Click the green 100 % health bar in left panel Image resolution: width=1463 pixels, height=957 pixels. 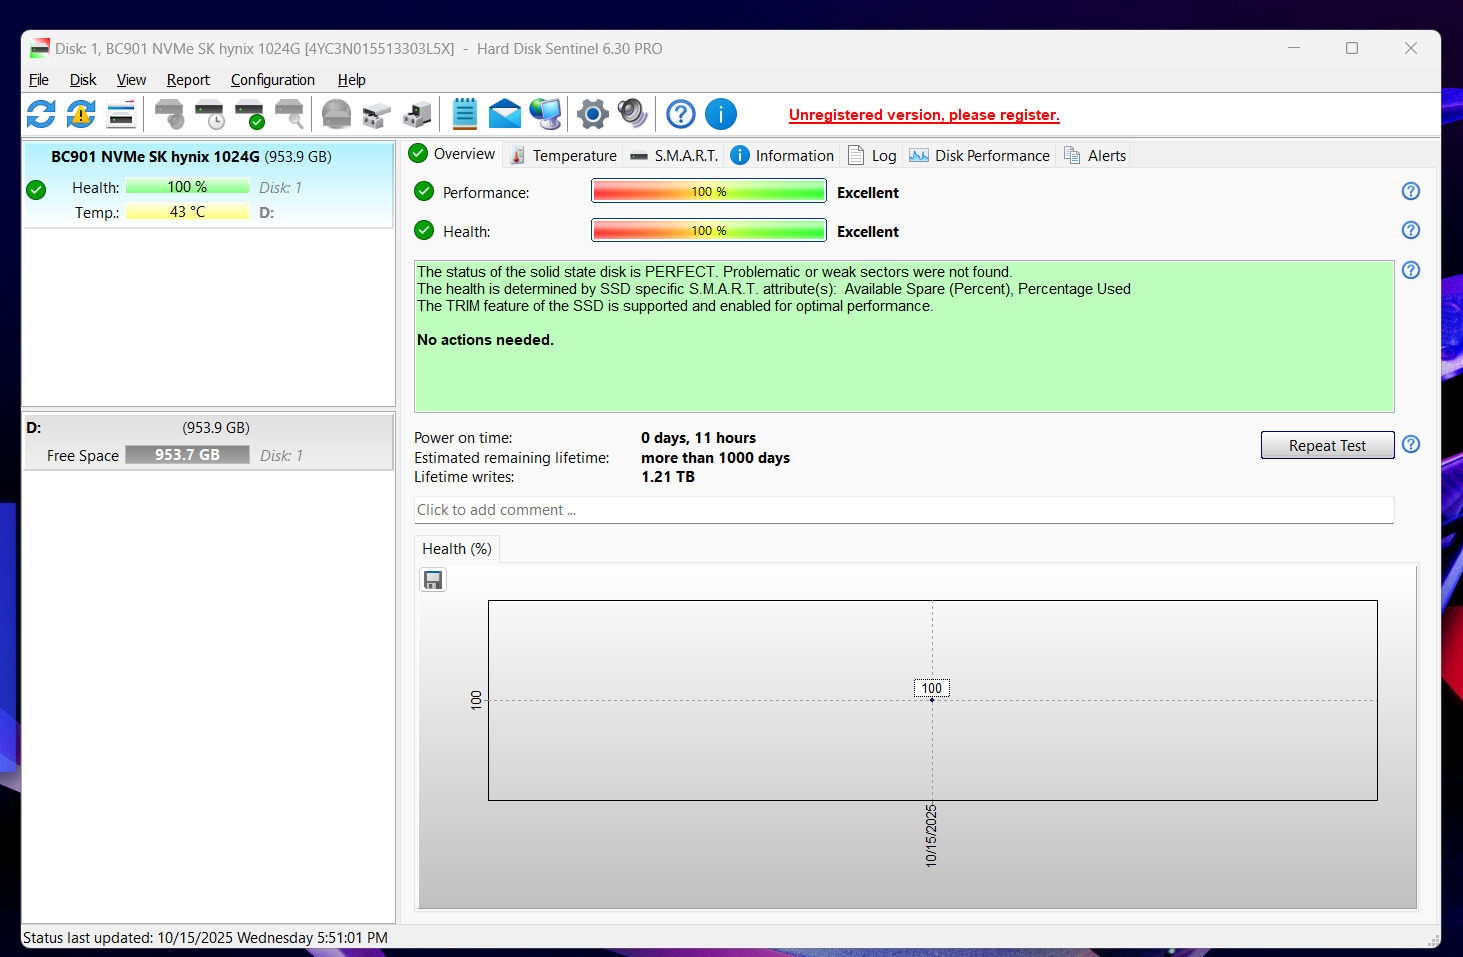tap(188, 187)
